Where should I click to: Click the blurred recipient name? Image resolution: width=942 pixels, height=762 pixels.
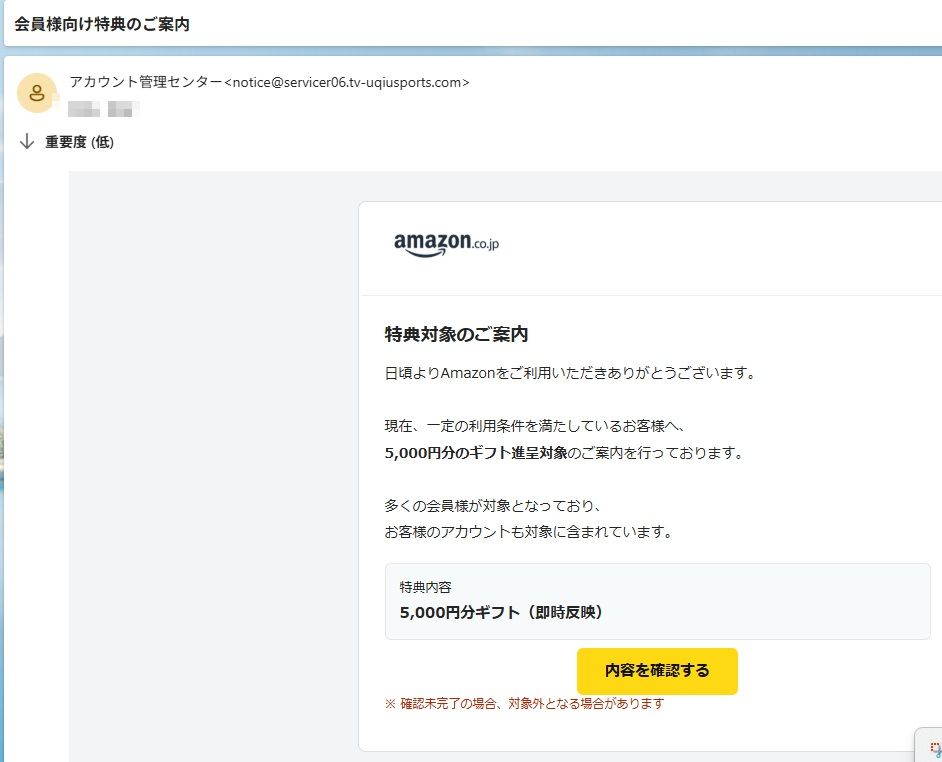point(101,108)
